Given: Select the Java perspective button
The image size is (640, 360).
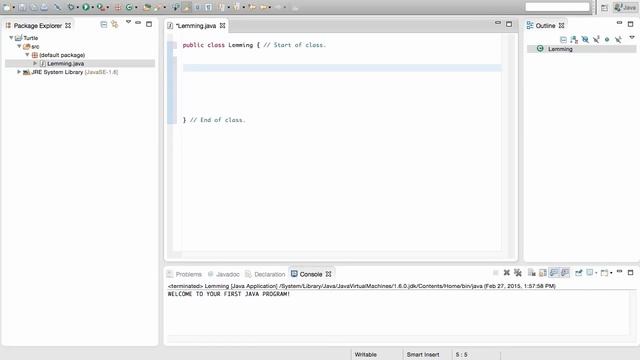Looking at the screenshot, I should (625, 7).
